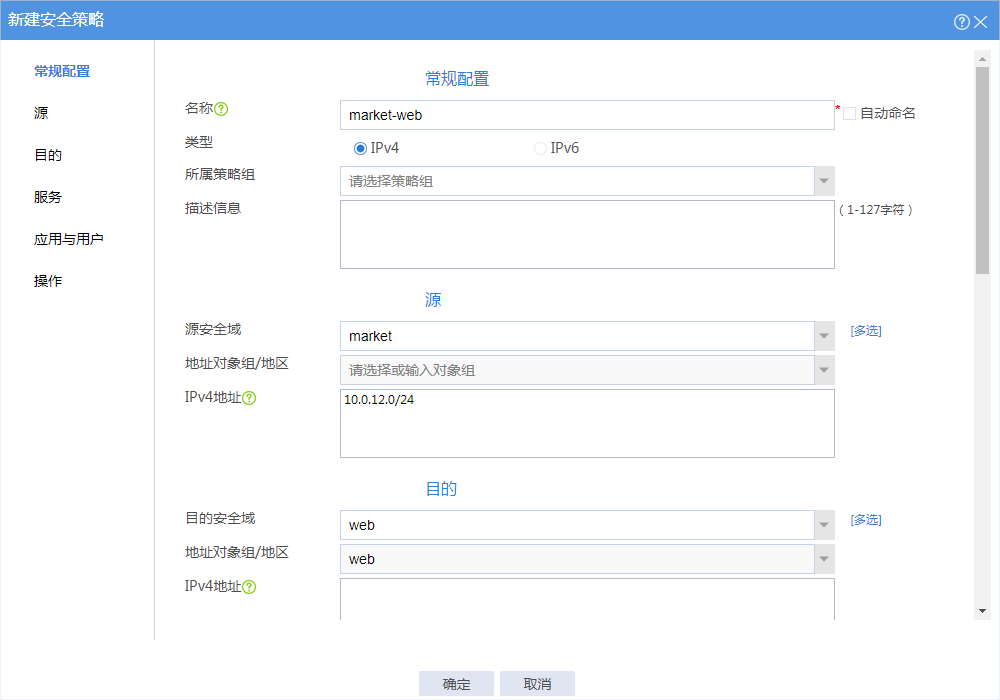Open source 地址对象组/地区 dropdown
Screen dimensions: 1000x700
[x=824, y=370]
